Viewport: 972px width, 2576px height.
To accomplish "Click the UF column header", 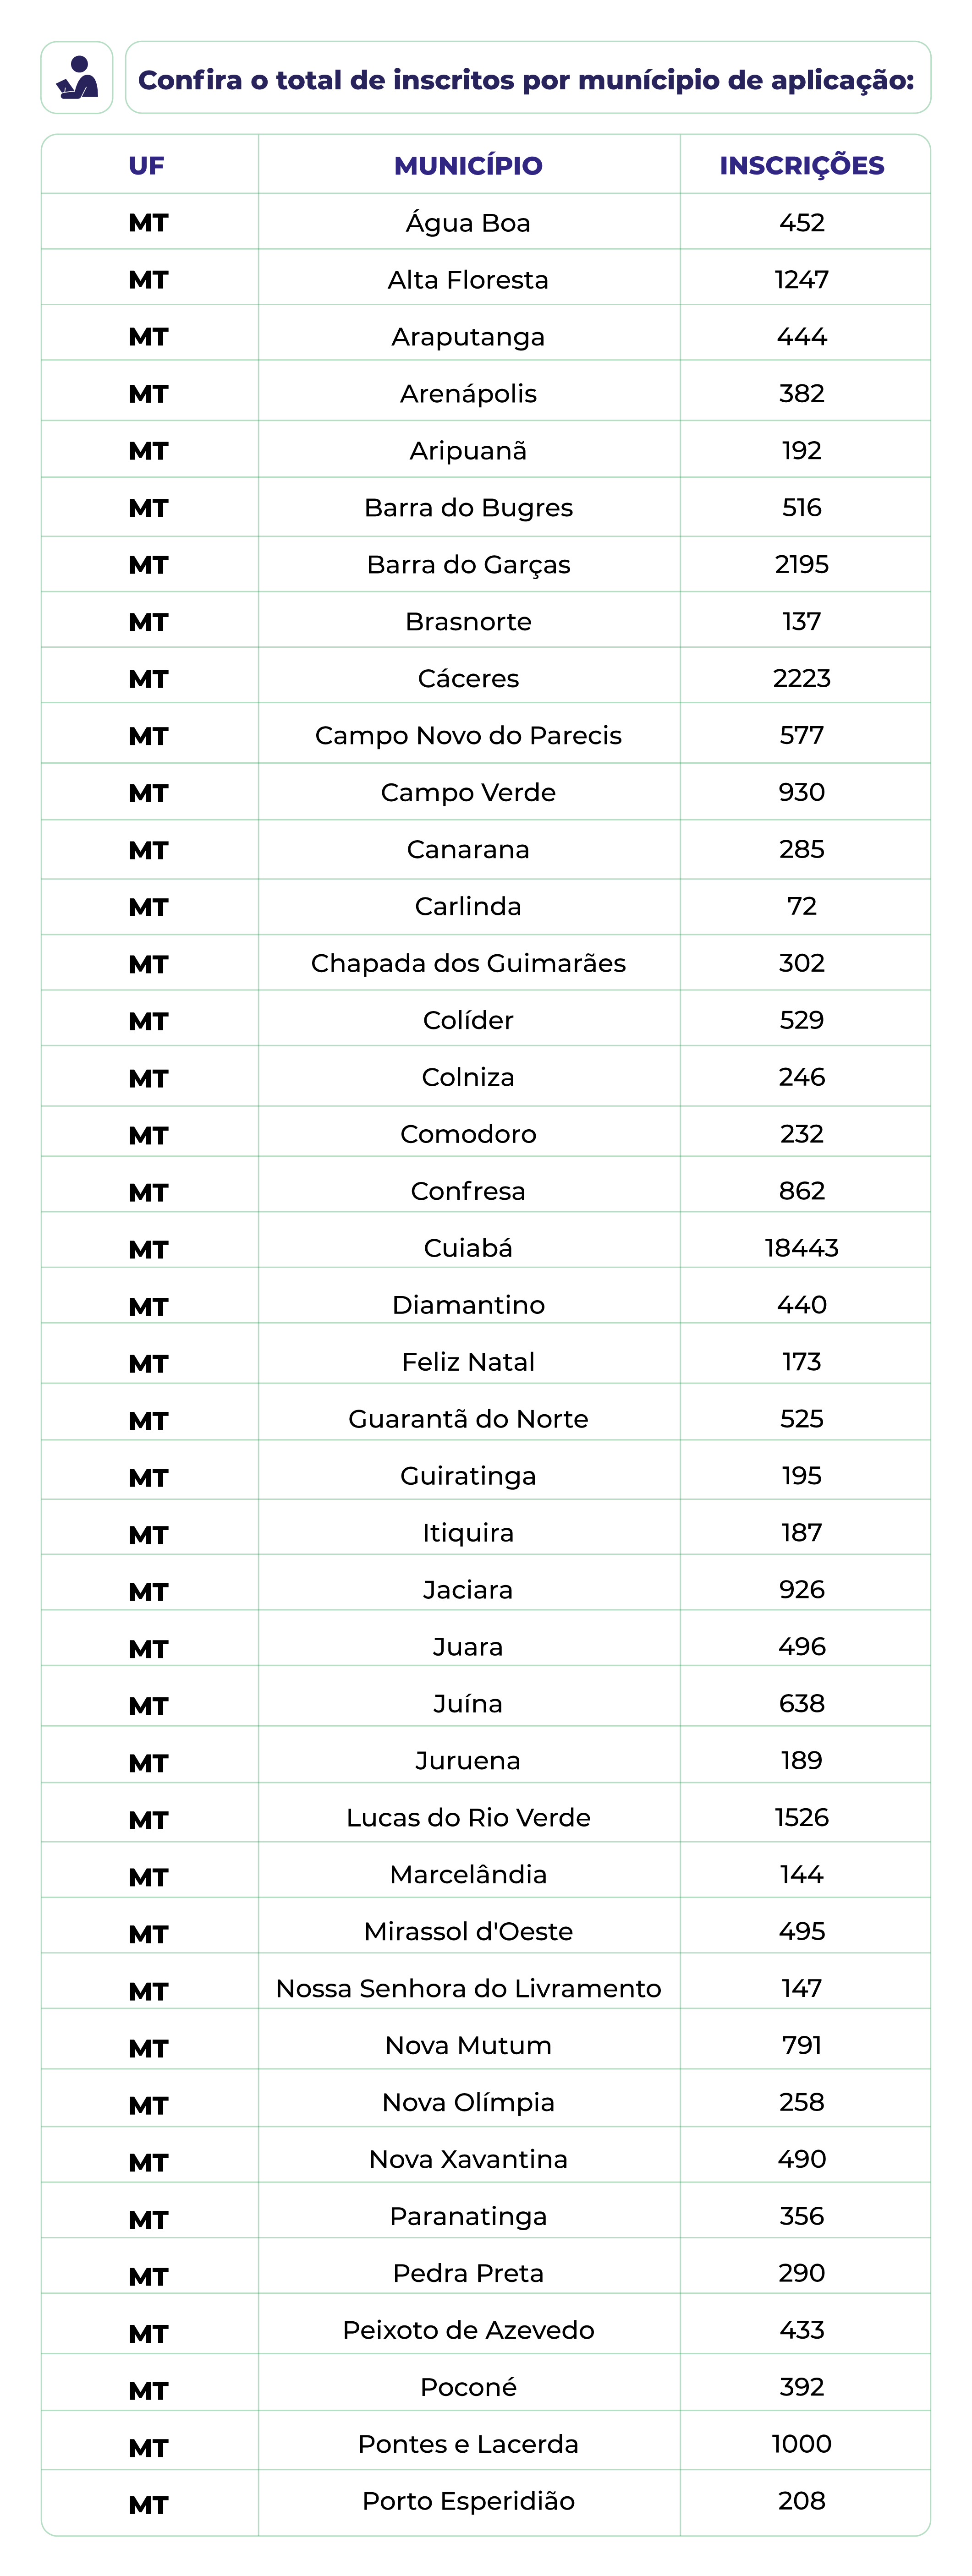I will [x=147, y=166].
